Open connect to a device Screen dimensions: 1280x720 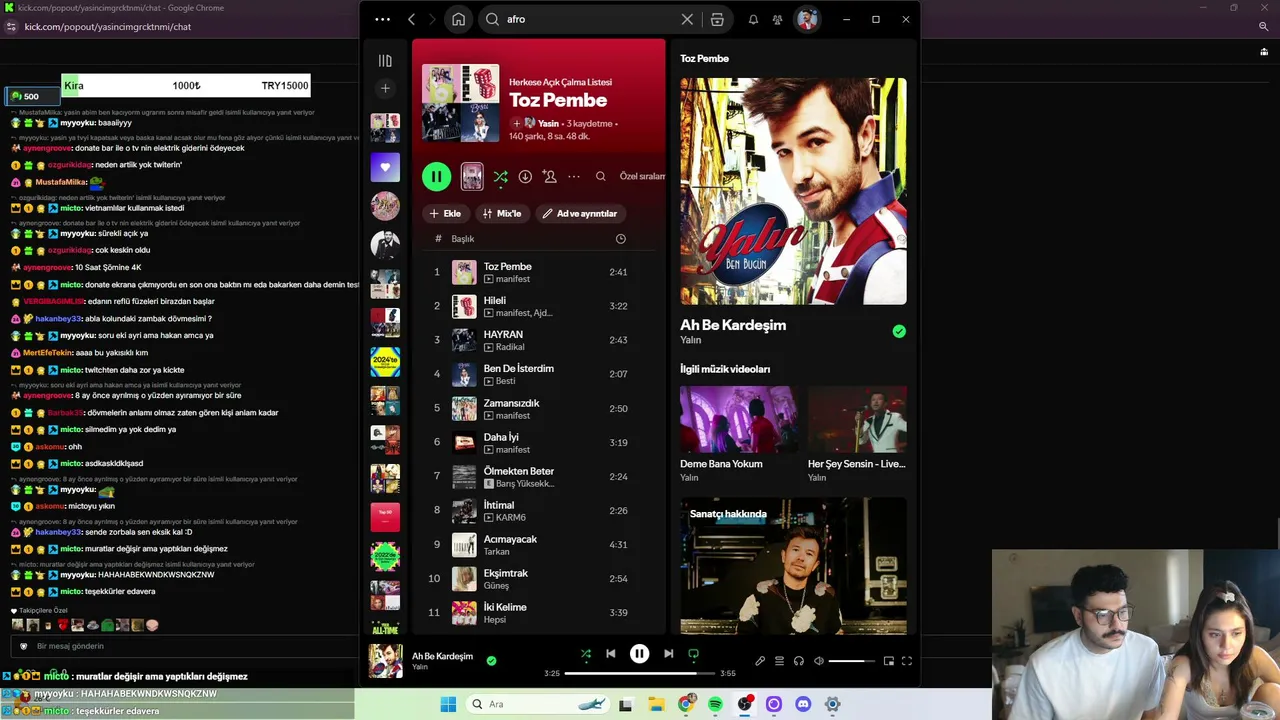pyautogui.click(x=799, y=661)
